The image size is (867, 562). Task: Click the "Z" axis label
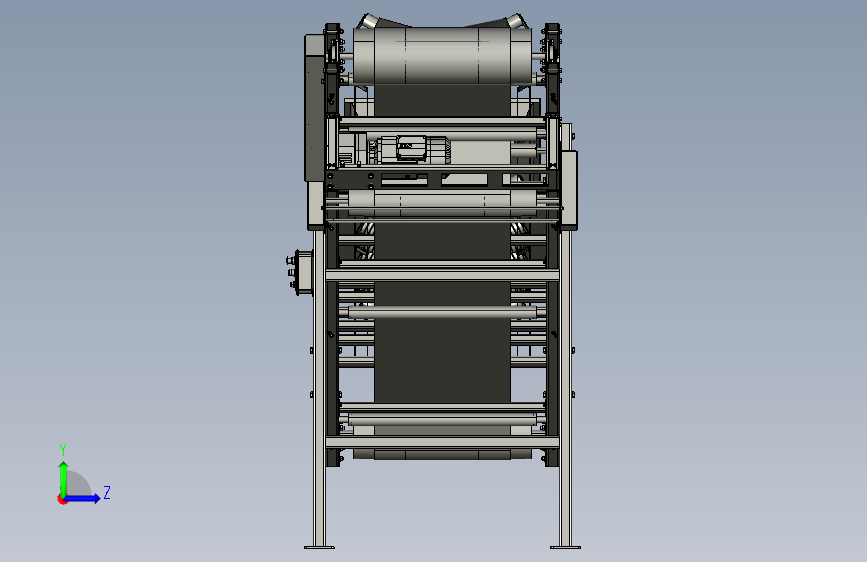(107, 492)
